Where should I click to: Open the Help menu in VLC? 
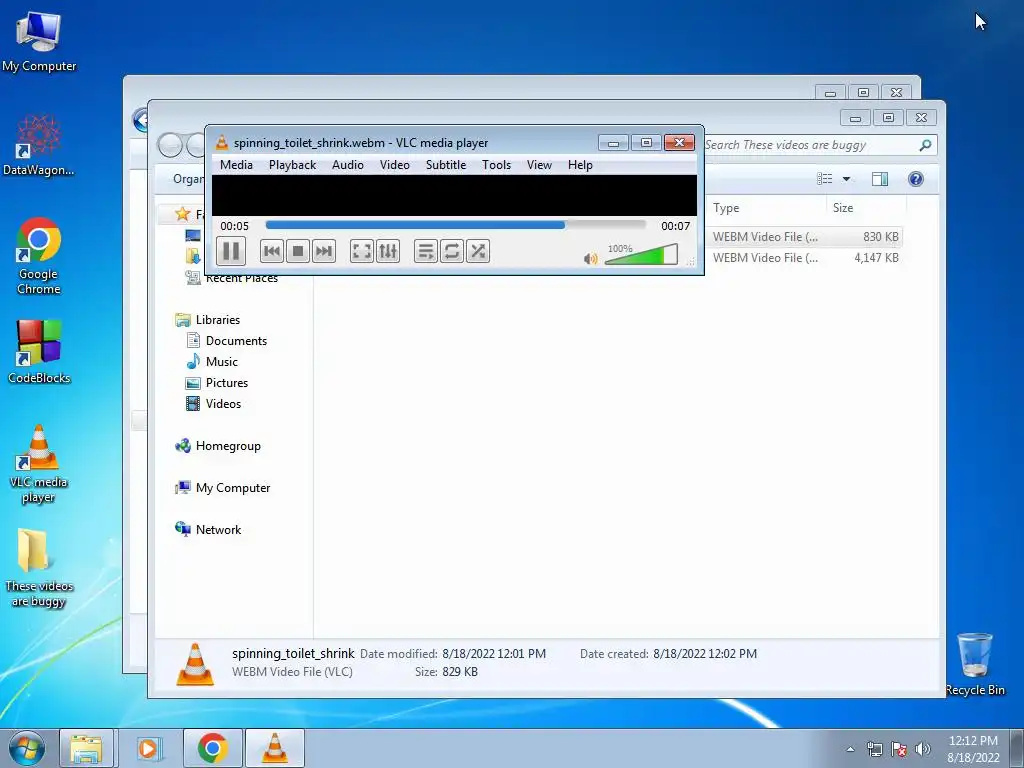[x=580, y=165]
